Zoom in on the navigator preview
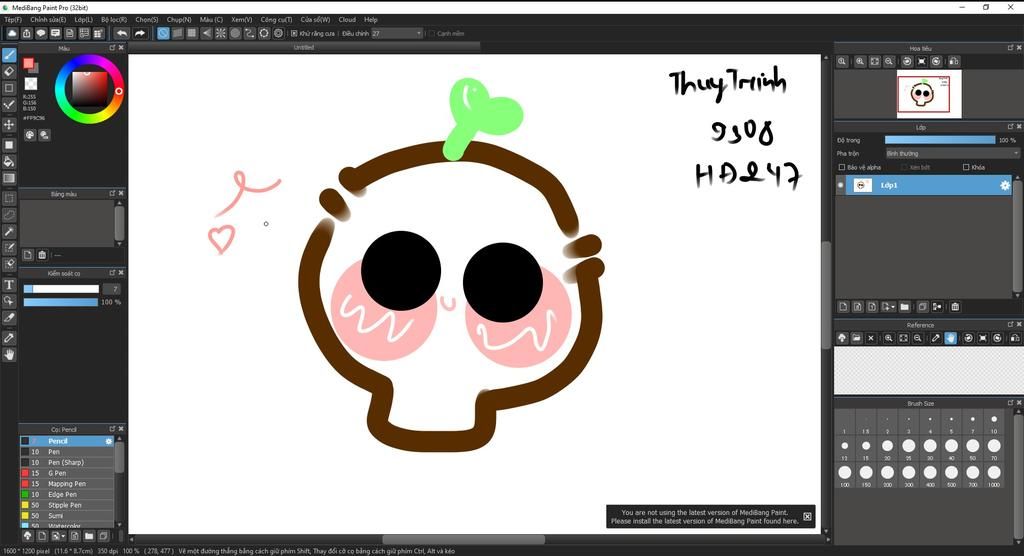The width and height of the screenshot is (1024, 556). tap(860, 61)
